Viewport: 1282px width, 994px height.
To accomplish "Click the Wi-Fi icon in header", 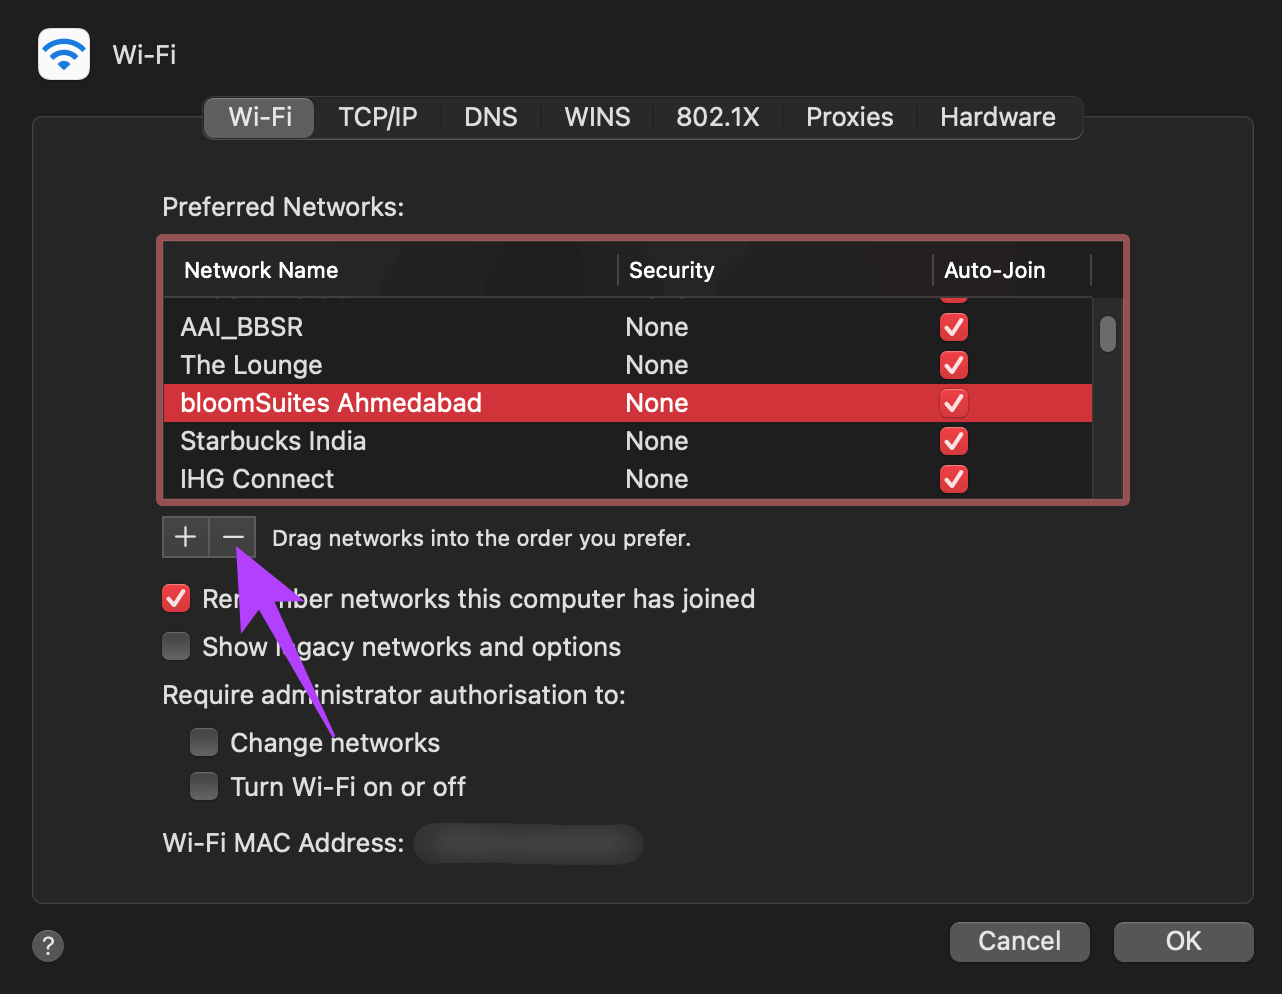I will coord(64,54).
